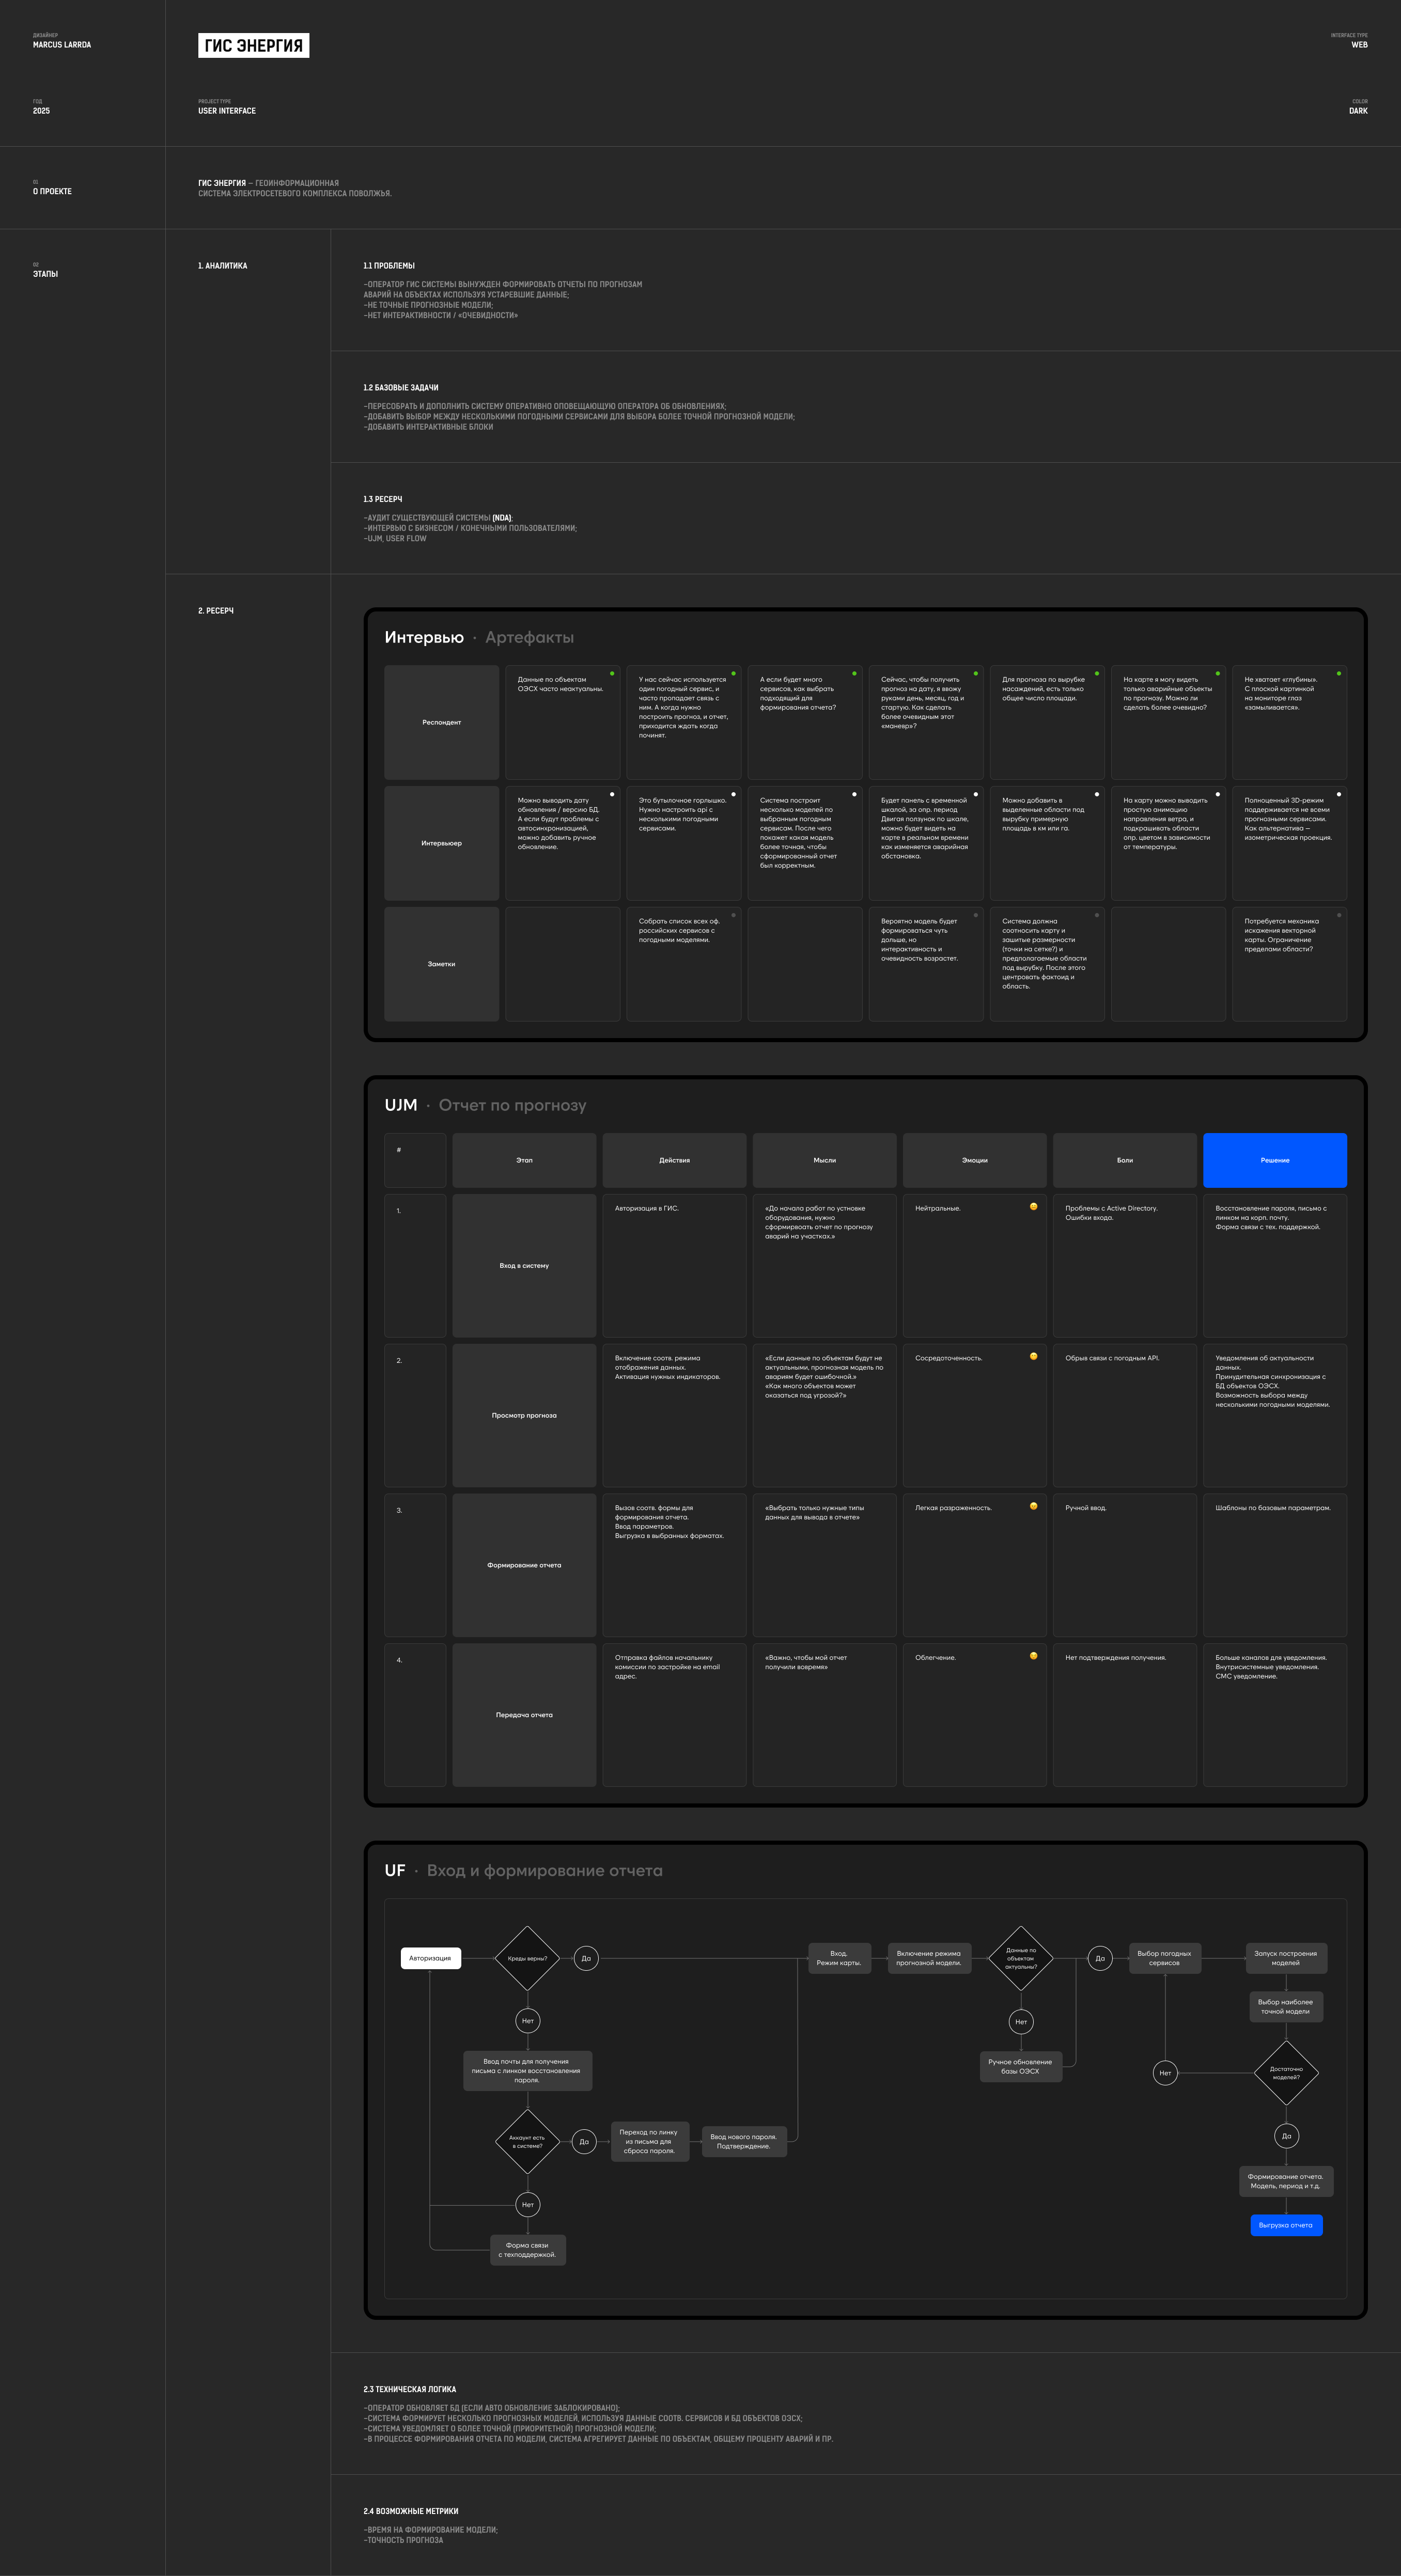Click the blue Решение column header
This screenshot has height=2576, width=1401.
coord(1274,1160)
